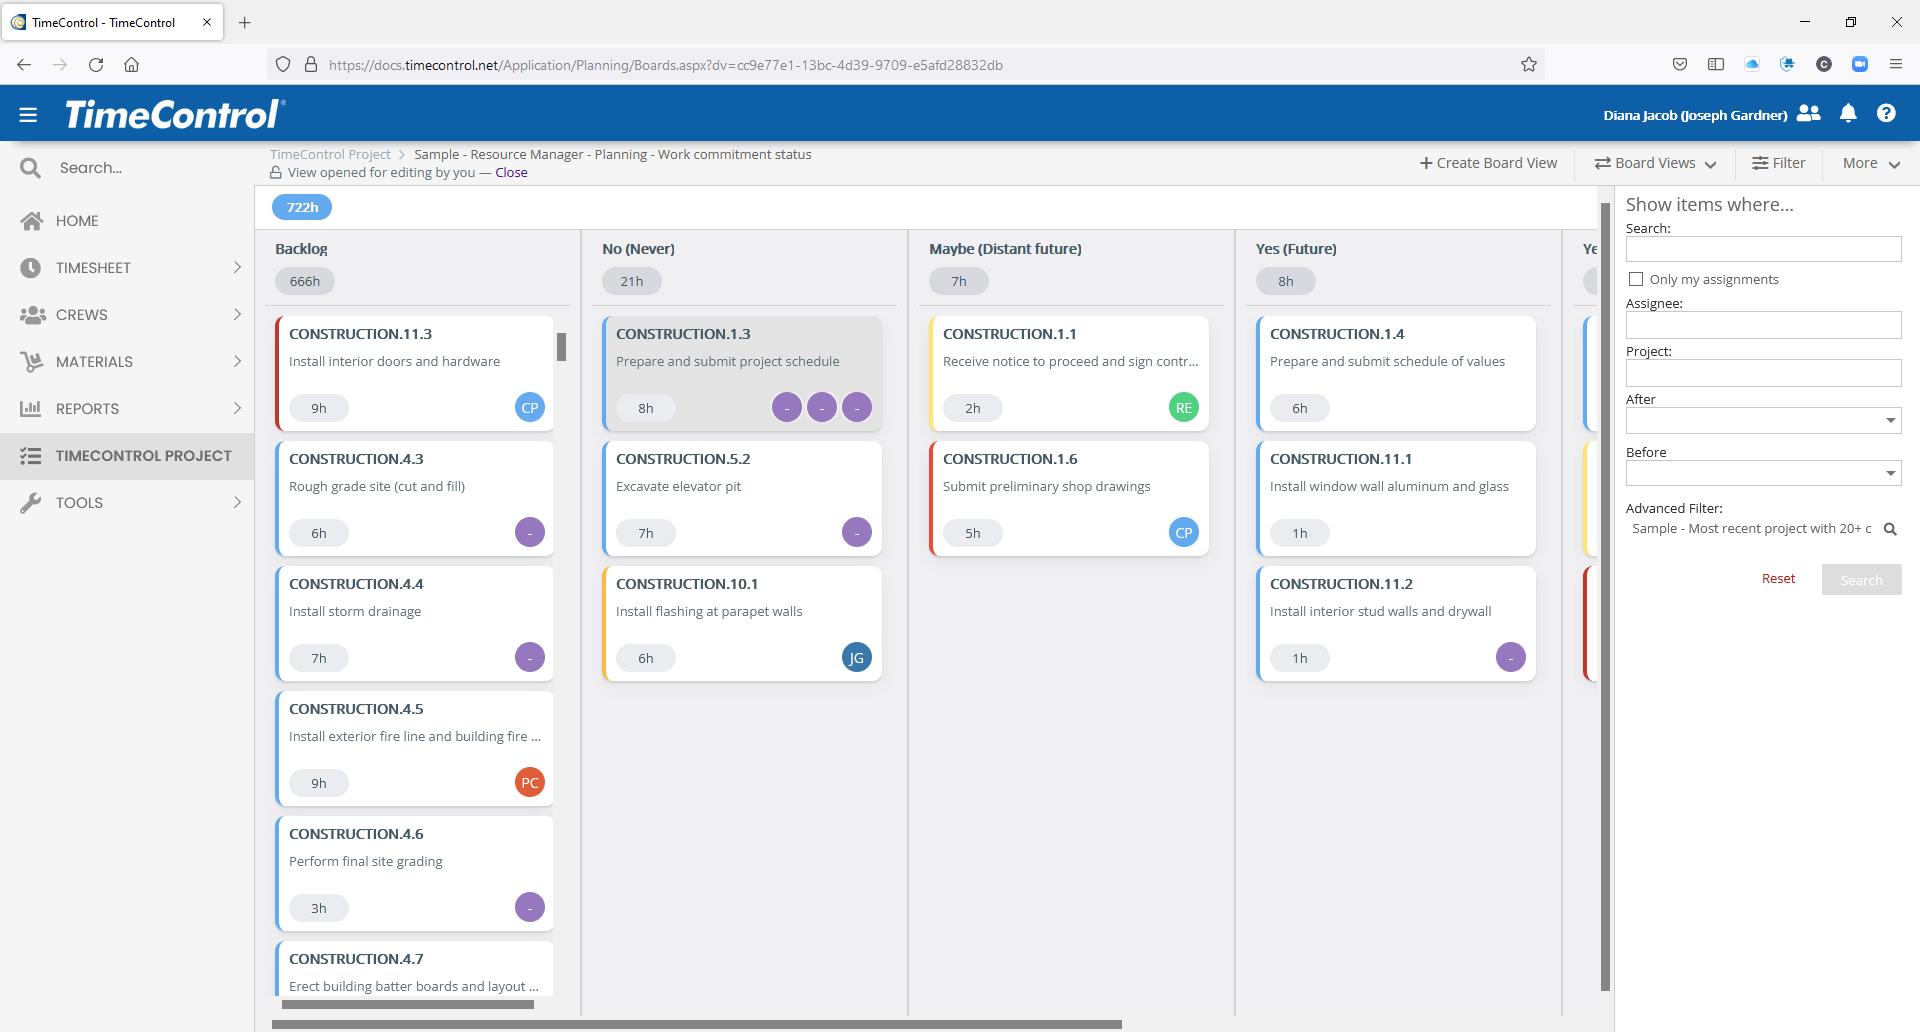Click the Create Board View button
The width and height of the screenshot is (1920, 1032).
[x=1488, y=163]
